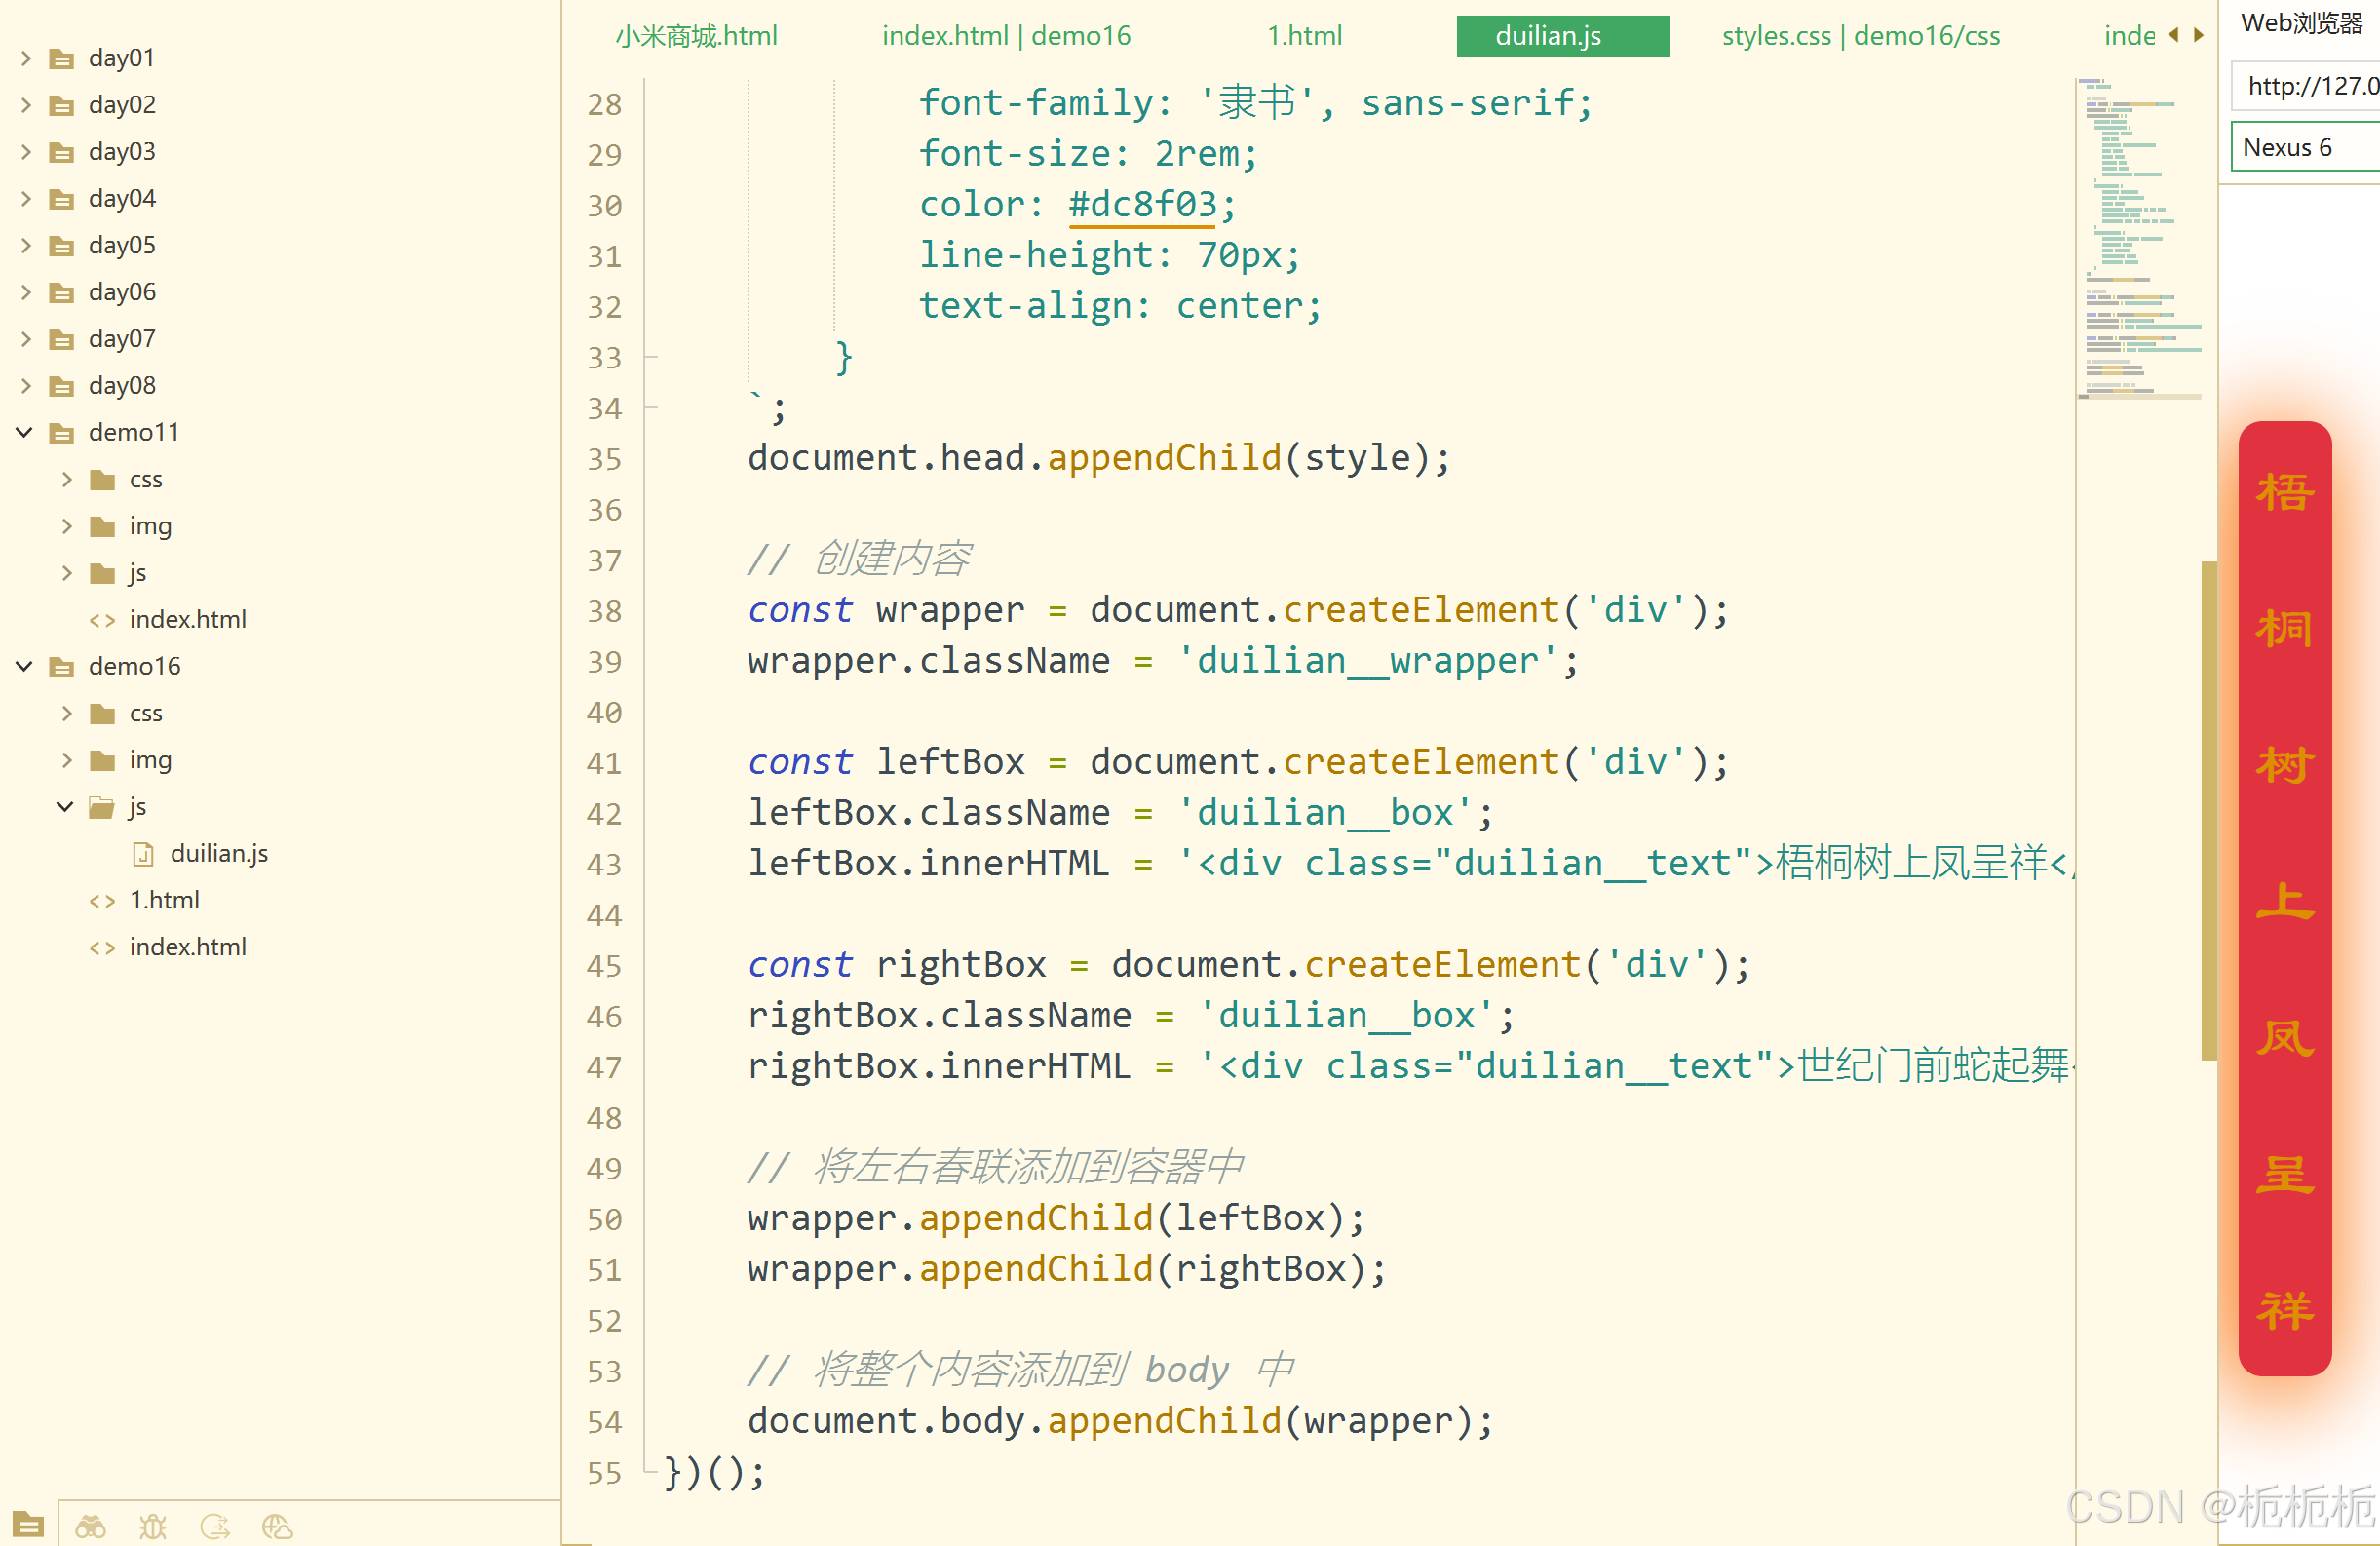The image size is (2380, 1546).
Task: Click the binoculars search icon
Action: coord(90,1526)
